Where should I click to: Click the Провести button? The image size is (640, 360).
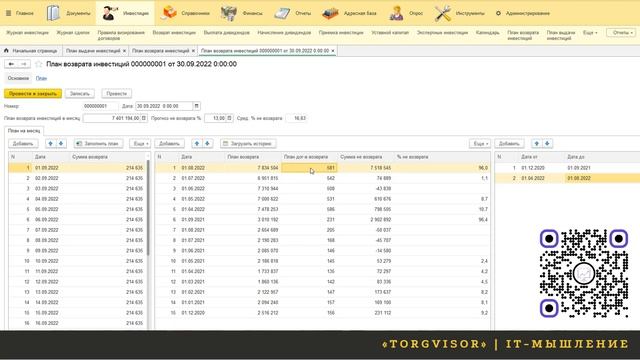click(116, 93)
